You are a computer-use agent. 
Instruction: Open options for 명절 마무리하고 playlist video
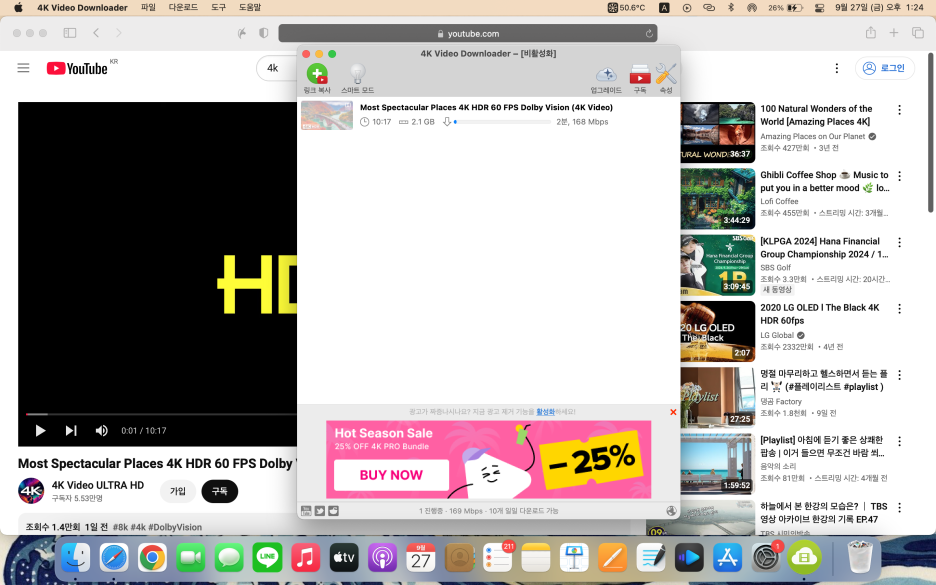[899, 375]
